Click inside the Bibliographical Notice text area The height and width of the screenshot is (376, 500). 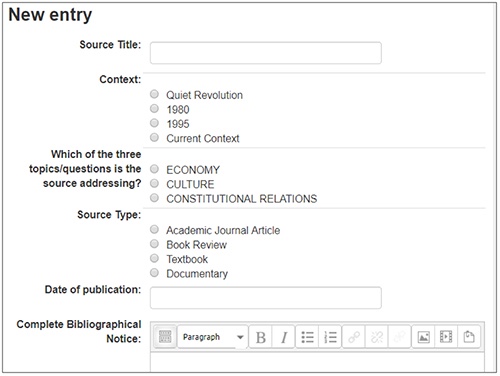[x=317, y=362]
